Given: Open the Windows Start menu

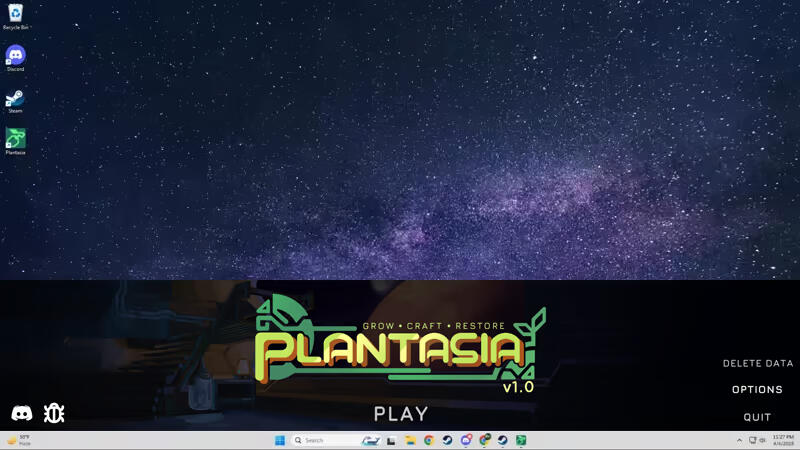Looking at the screenshot, I should [x=280, y=440].
